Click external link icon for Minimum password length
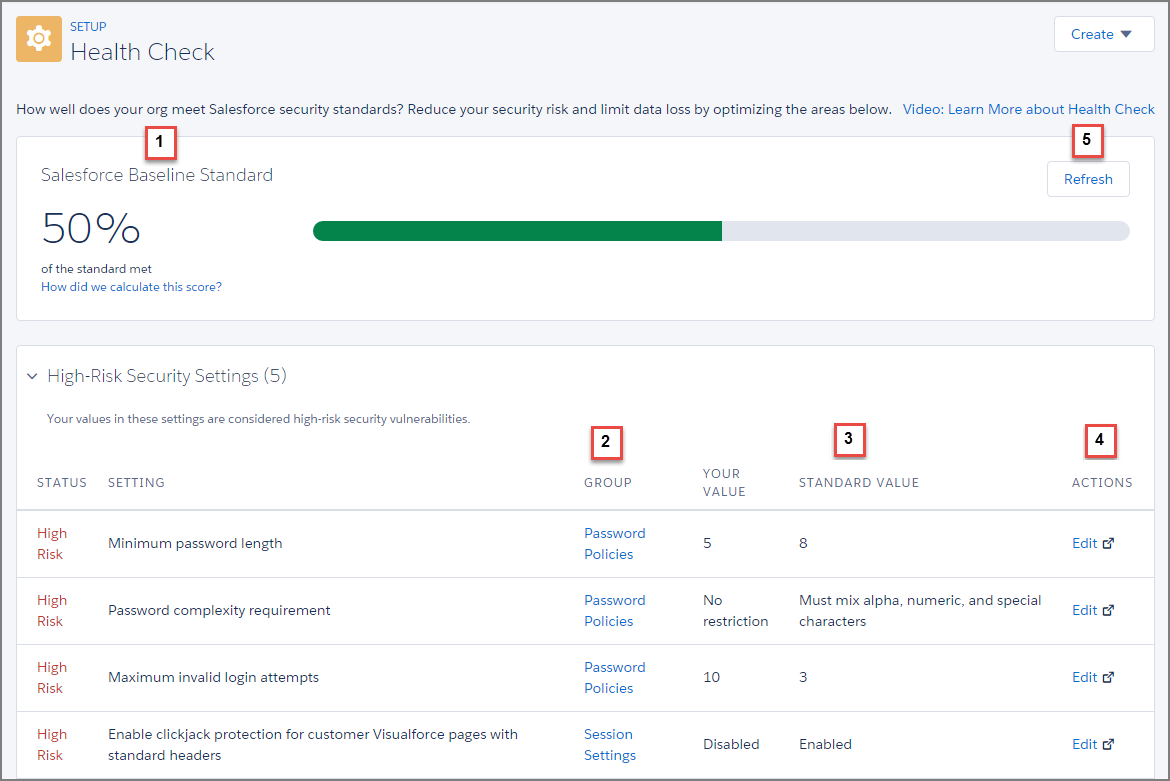This screenshot has width=1170, height=781. click(x=1108, y=543)
